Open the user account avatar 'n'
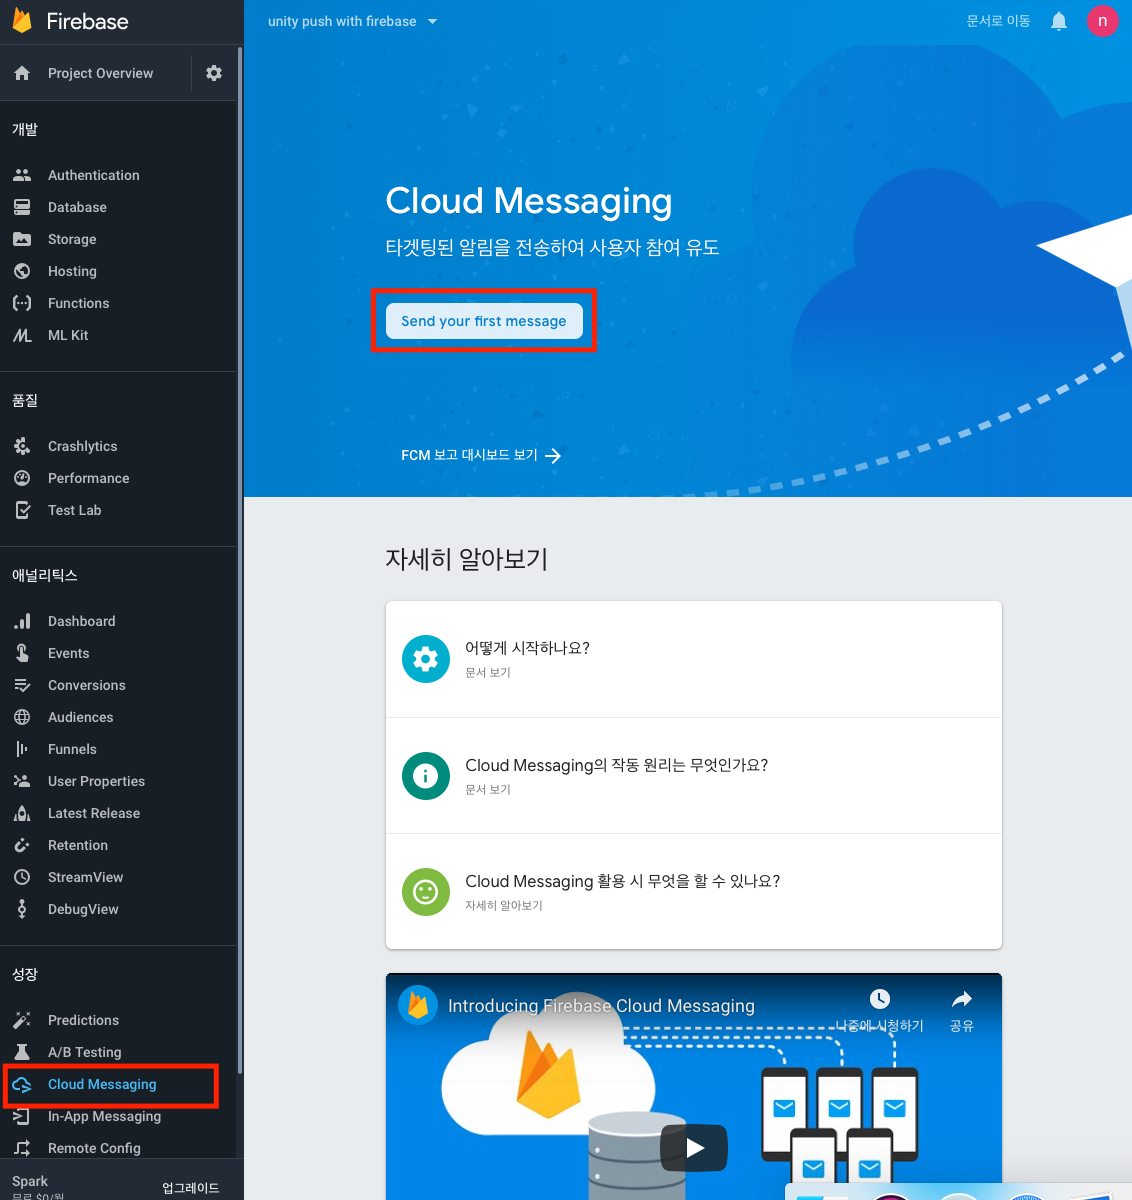The height and width of the screenshot is (1200, 1132). pyautogui.click(x=1103, y=21)
